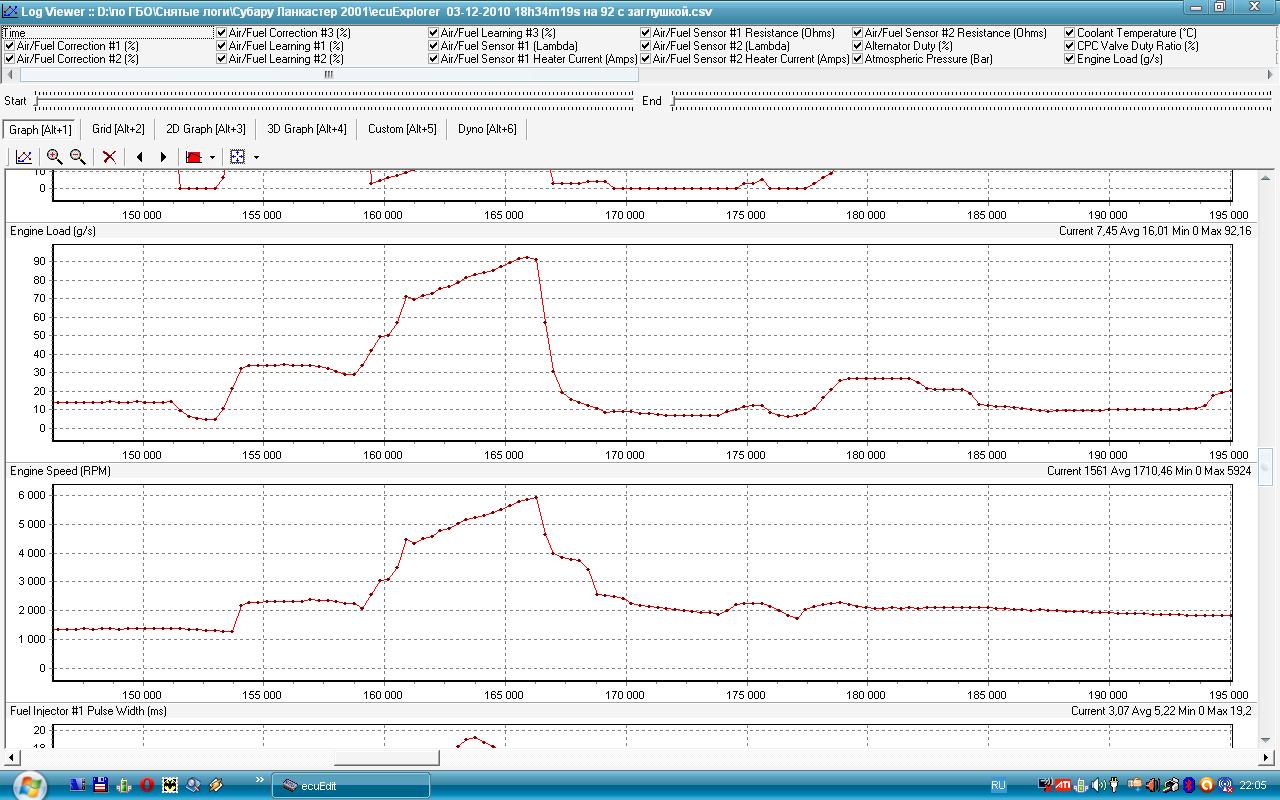1280x800 pixels.
Task: Click the dotted selection grid icon
Action: click(237, 157)
